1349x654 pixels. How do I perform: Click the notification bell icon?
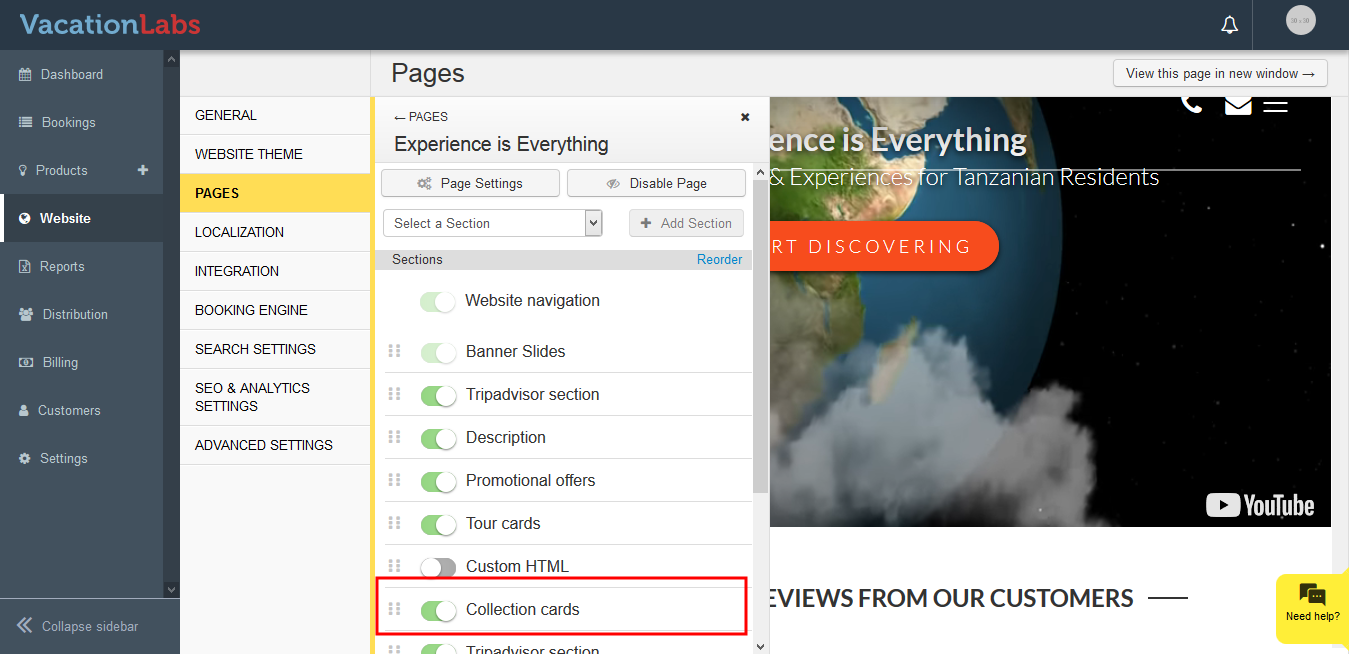click(1230, 25)
